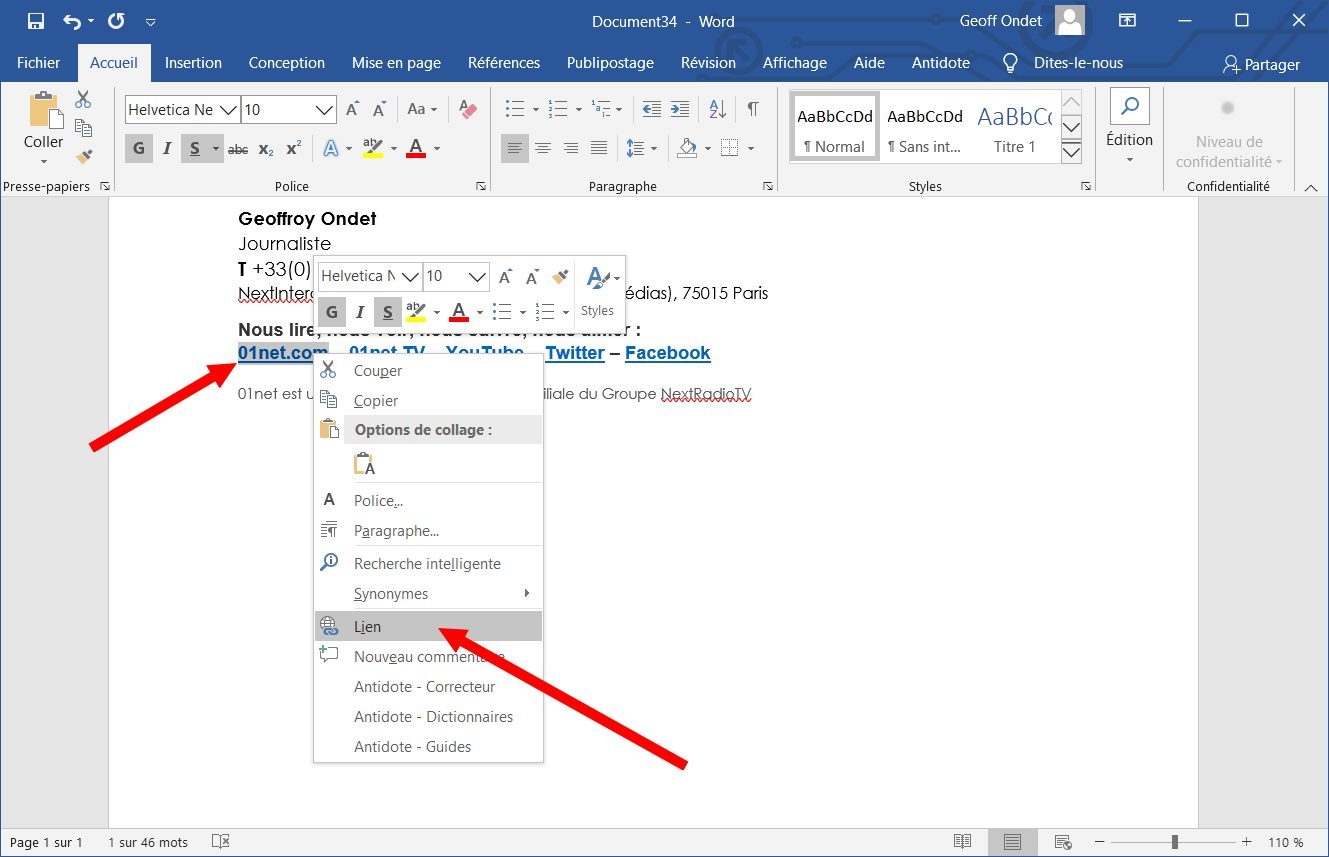The width and height of the screenshot is (1329, 857).
Task: Open the Insertion tab
Action: pos(193,62)
